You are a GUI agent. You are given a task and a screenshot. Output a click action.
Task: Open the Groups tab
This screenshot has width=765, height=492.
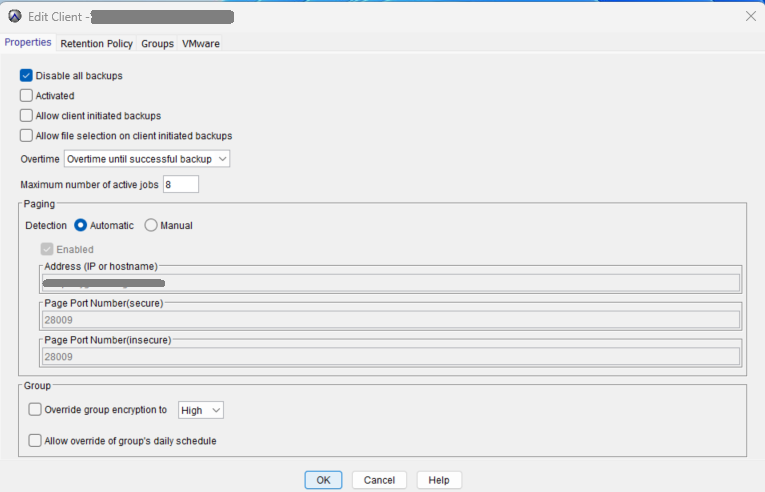point(157,43)
